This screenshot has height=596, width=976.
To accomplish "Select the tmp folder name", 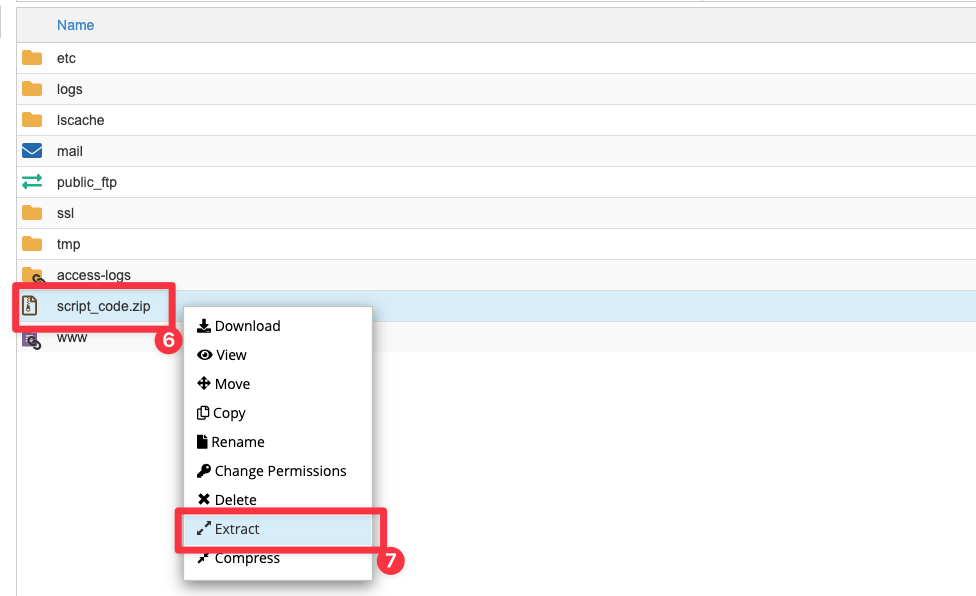I will point(68,244).
